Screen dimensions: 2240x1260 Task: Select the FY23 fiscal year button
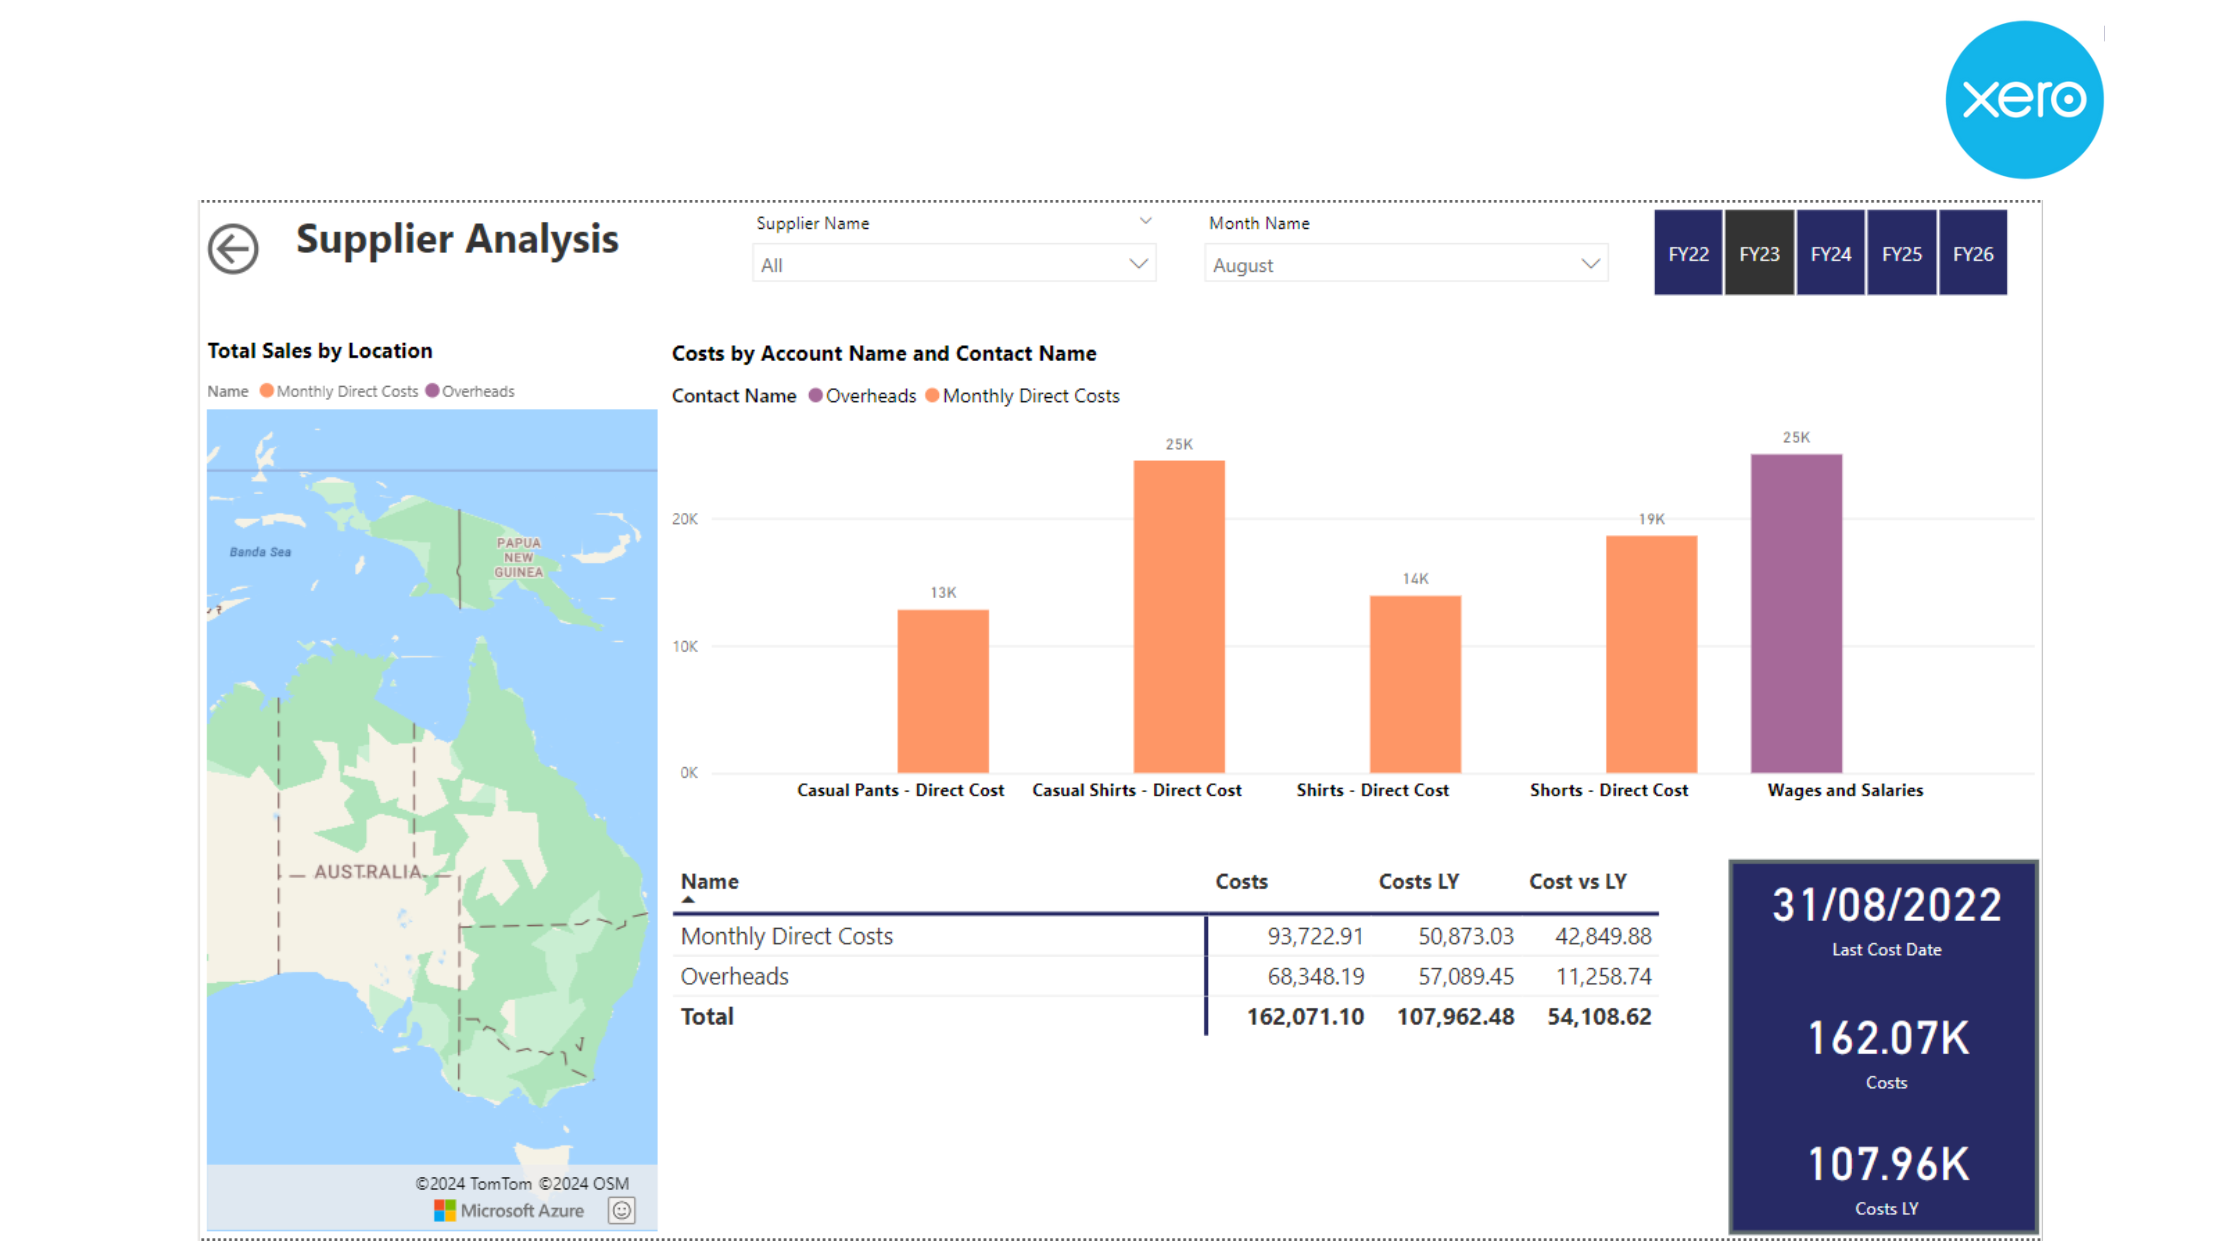pyautogui.click(x=1759, y=254)
